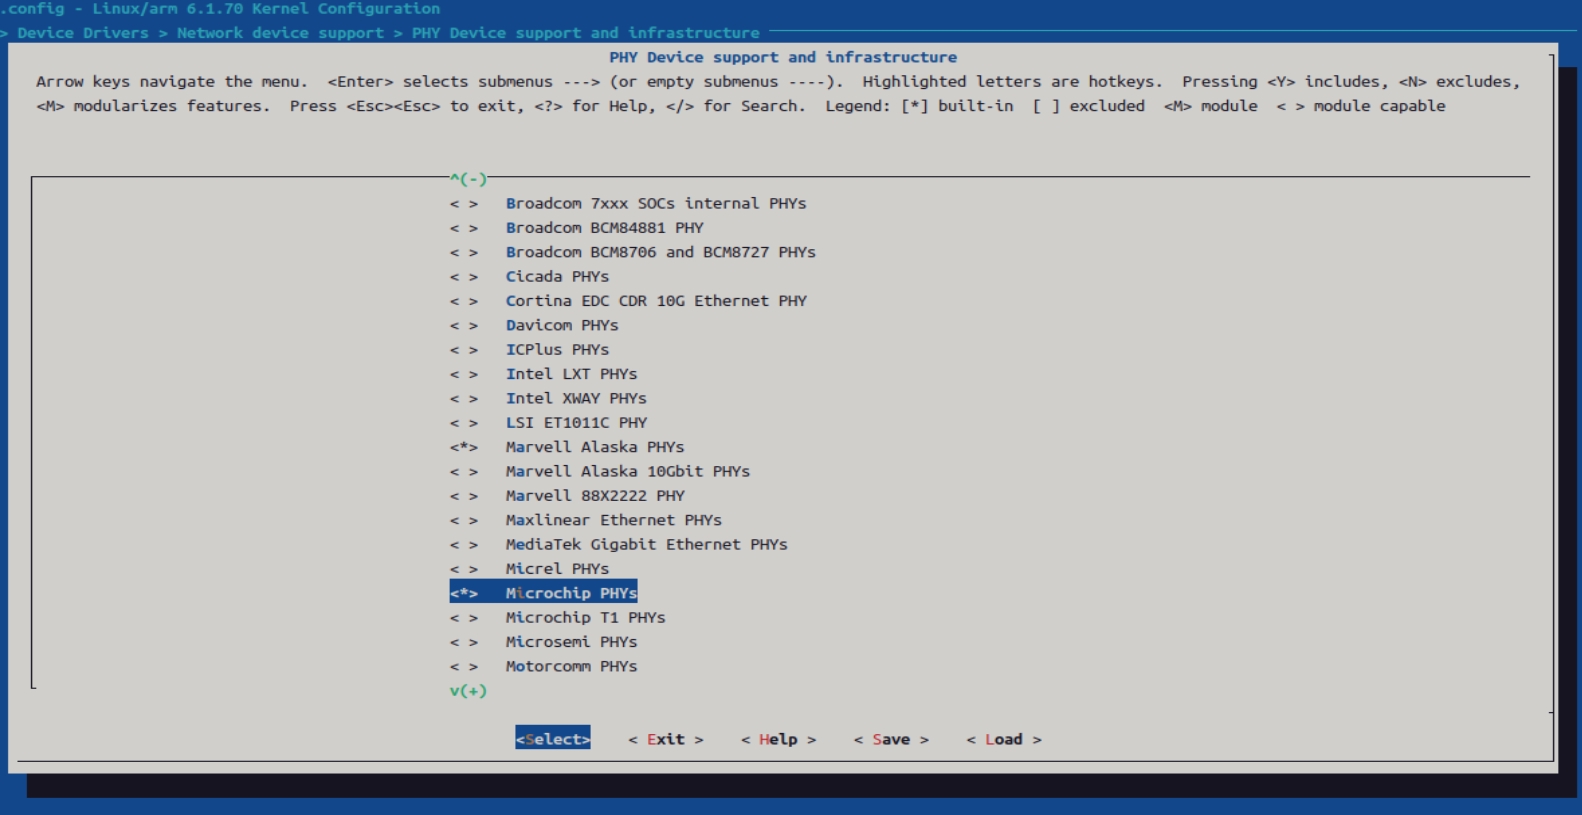1582x815 pixels.
Task: Open Help via the Help button
Action: click(x=778, y=739)
